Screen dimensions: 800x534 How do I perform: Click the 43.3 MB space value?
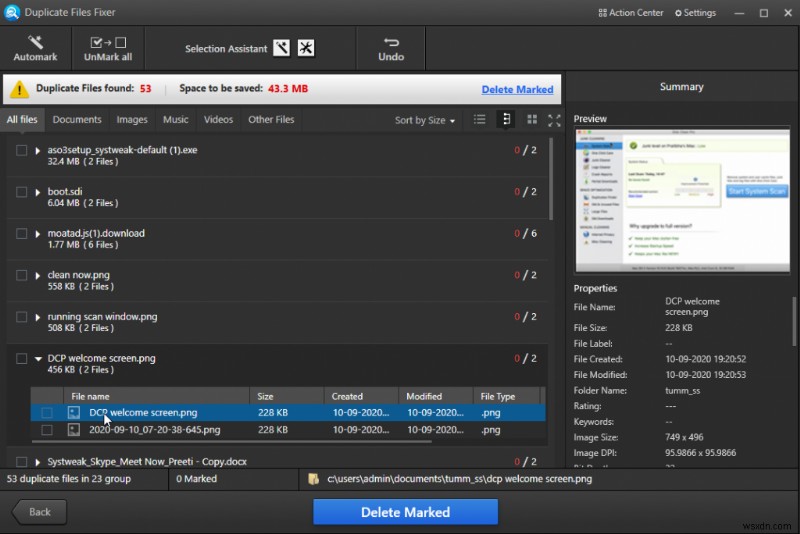click(288, 89)
